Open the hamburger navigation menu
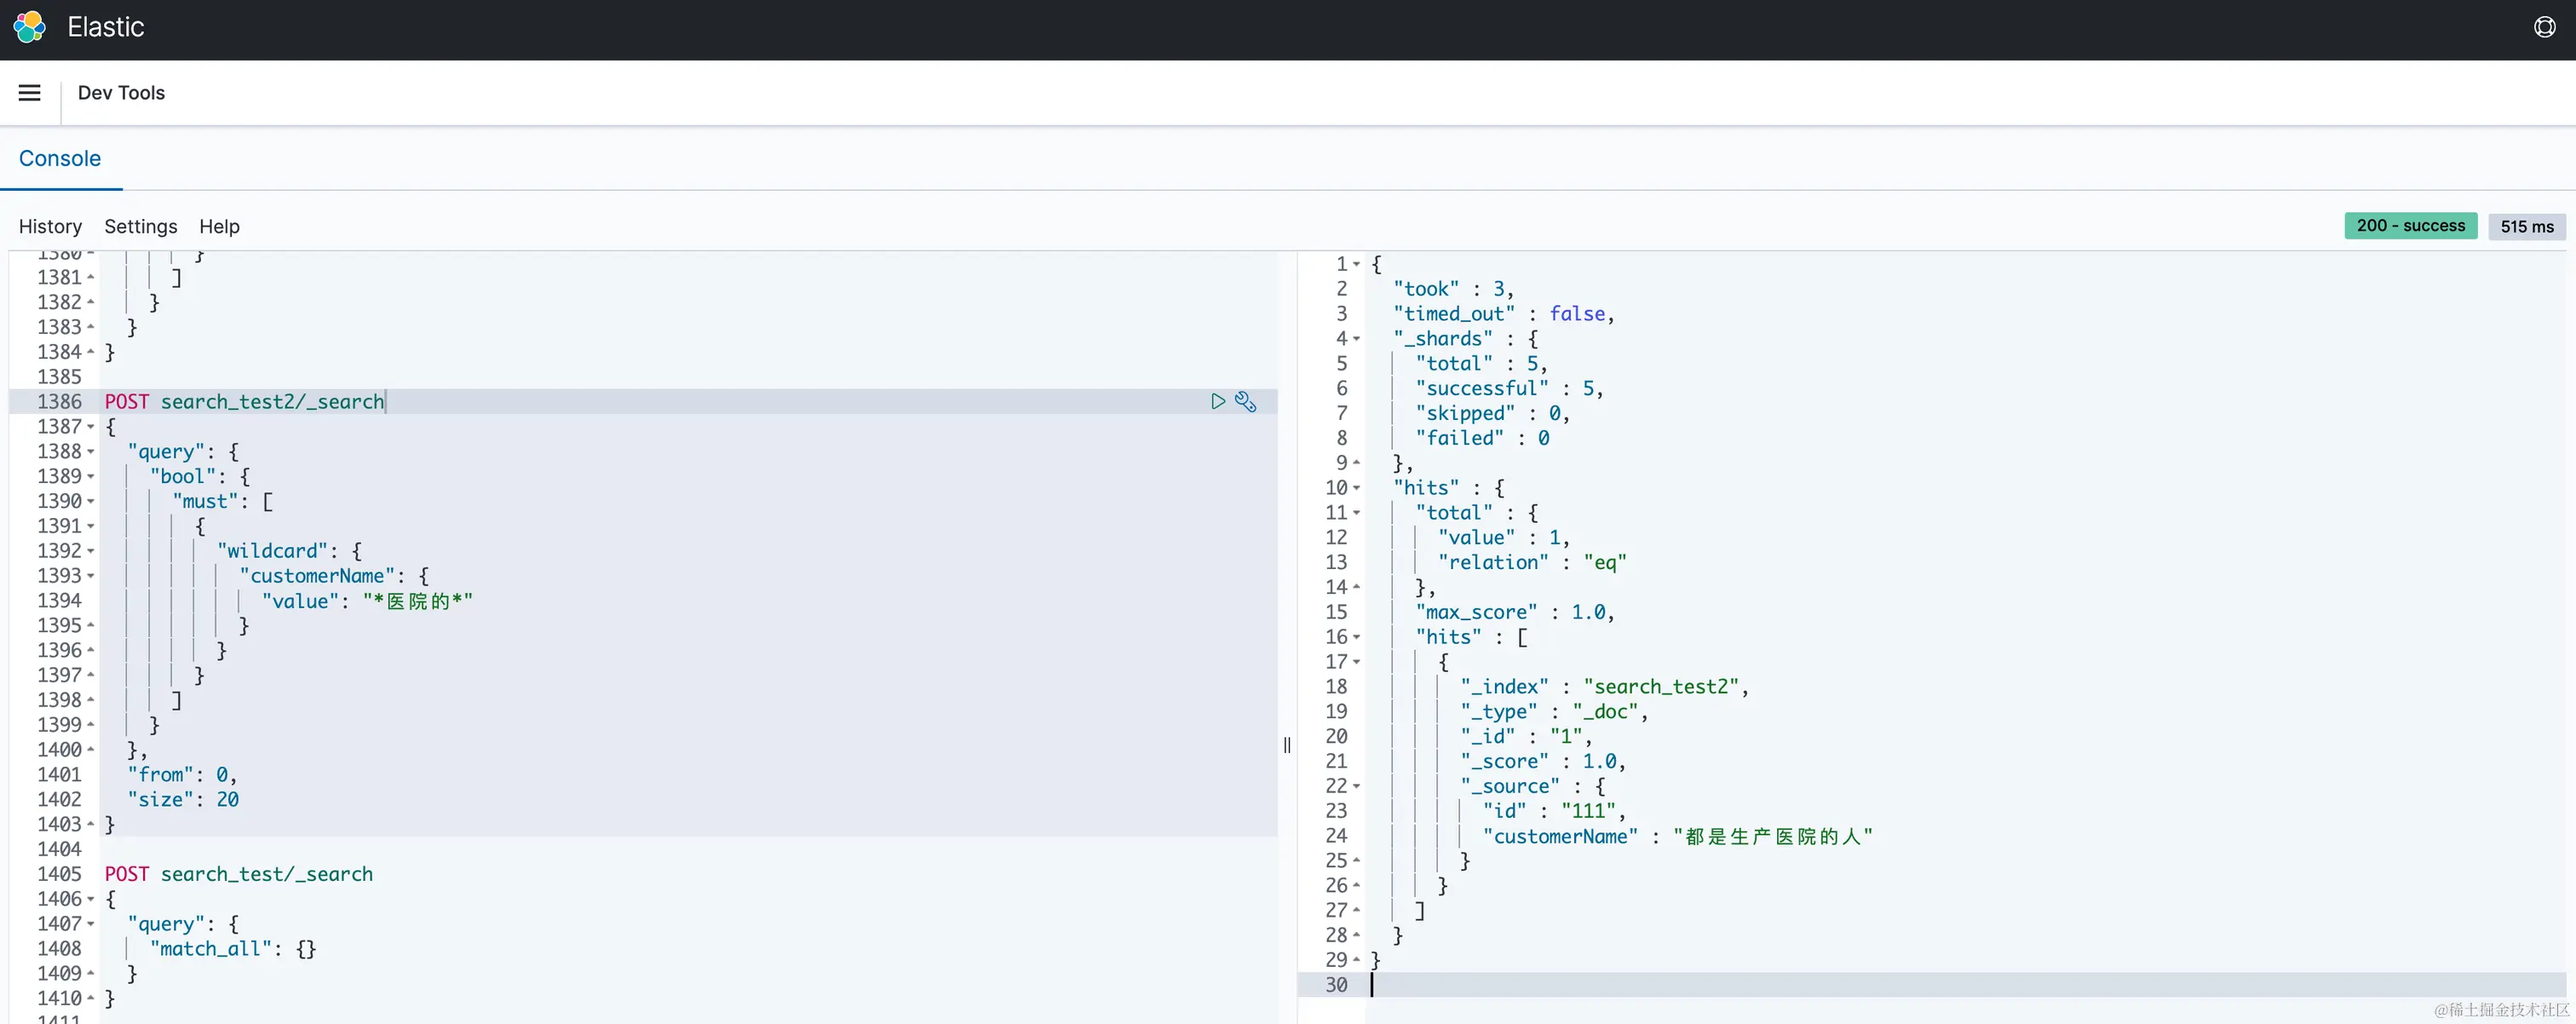The width and height of the screenshot is (2576, 1024). click(x=30, y=93)
